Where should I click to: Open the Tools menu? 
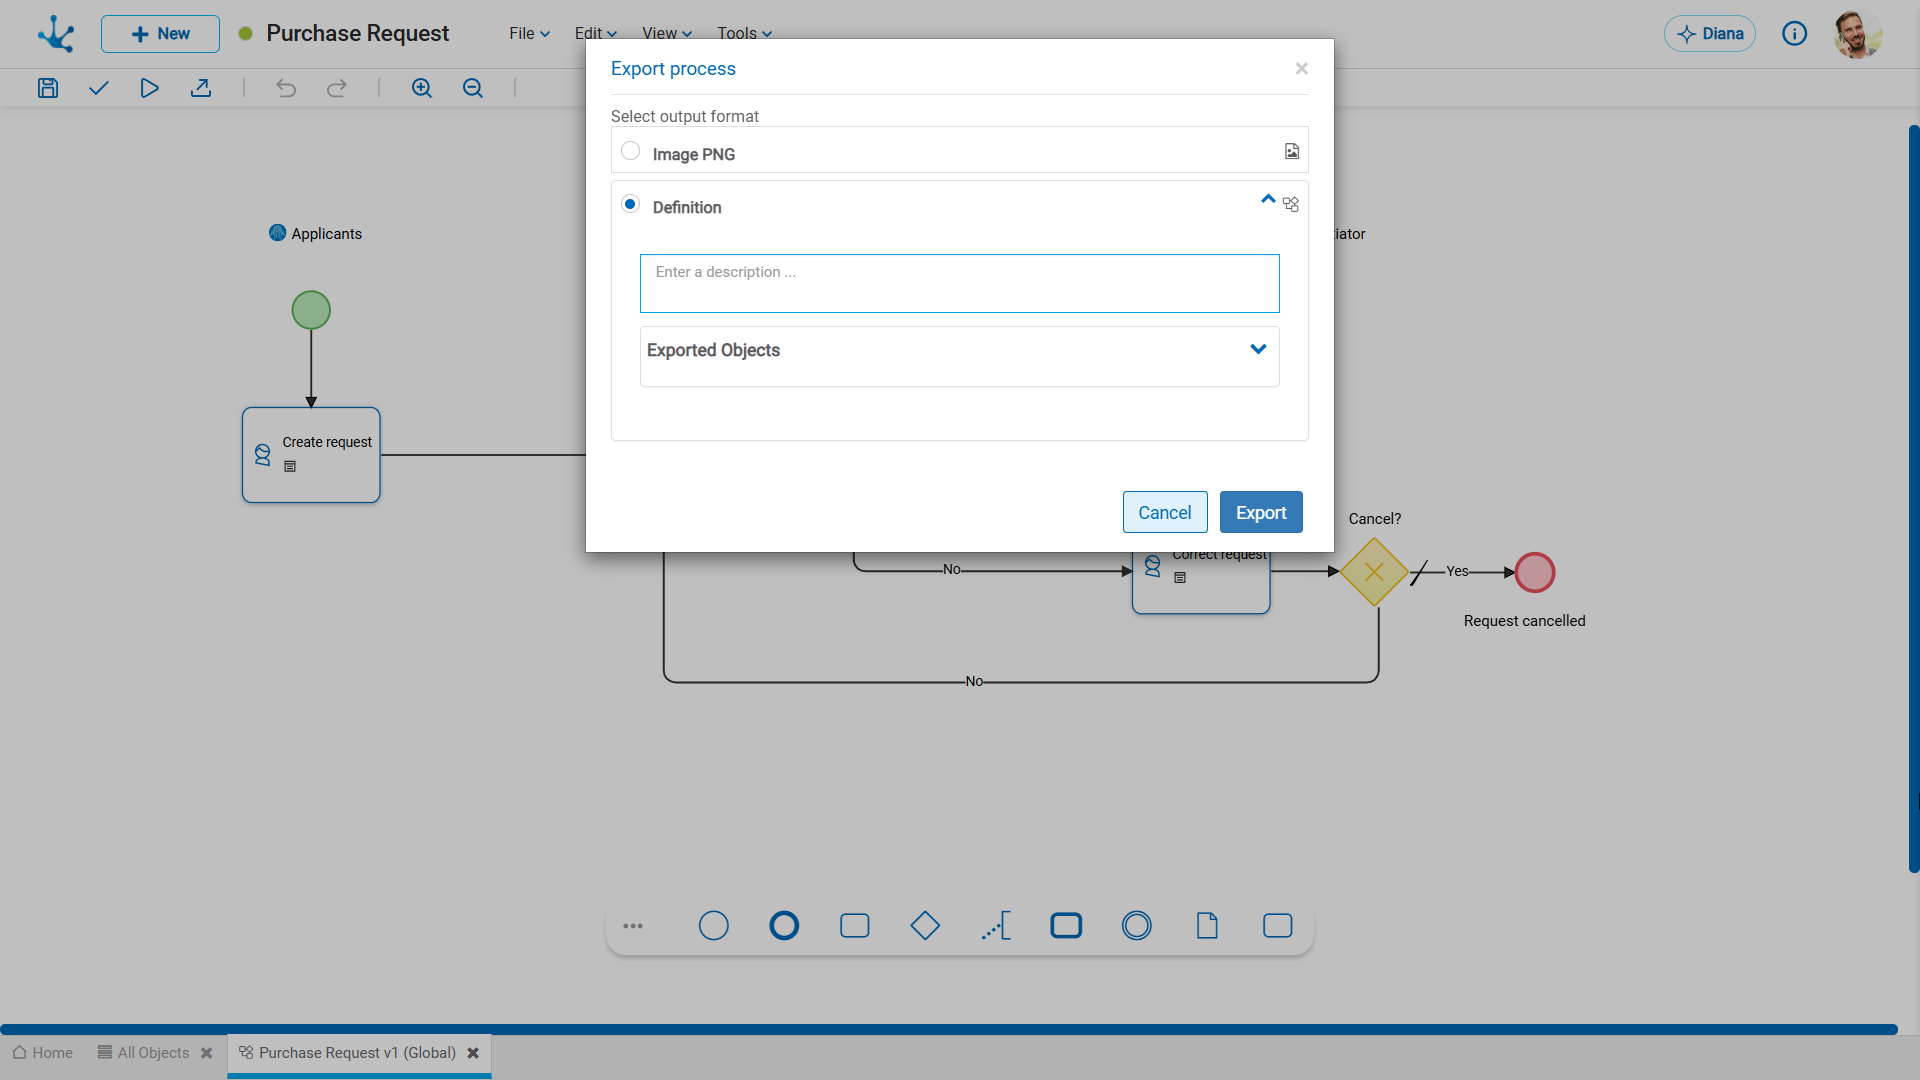point(745,33)
